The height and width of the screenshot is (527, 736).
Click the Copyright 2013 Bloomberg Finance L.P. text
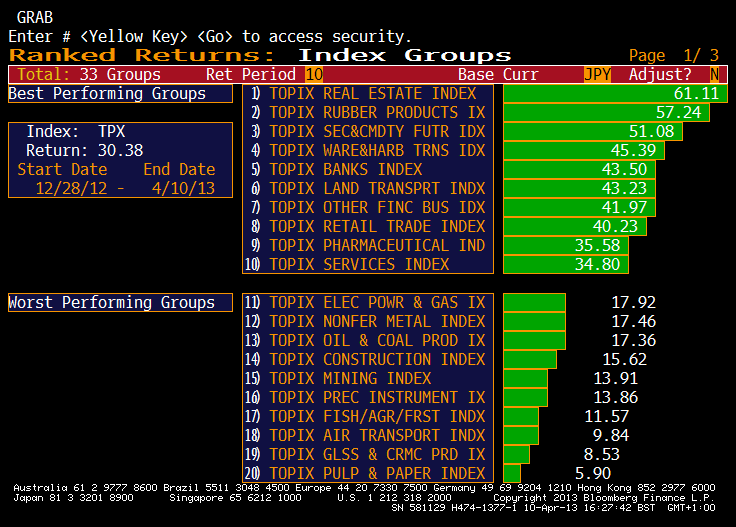pyautogui.click(x=604, y=498)
